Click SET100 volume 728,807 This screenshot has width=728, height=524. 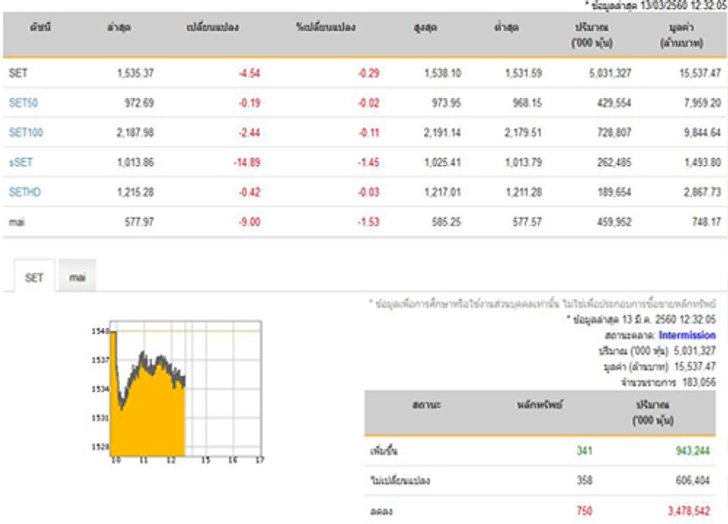(614, 132)
